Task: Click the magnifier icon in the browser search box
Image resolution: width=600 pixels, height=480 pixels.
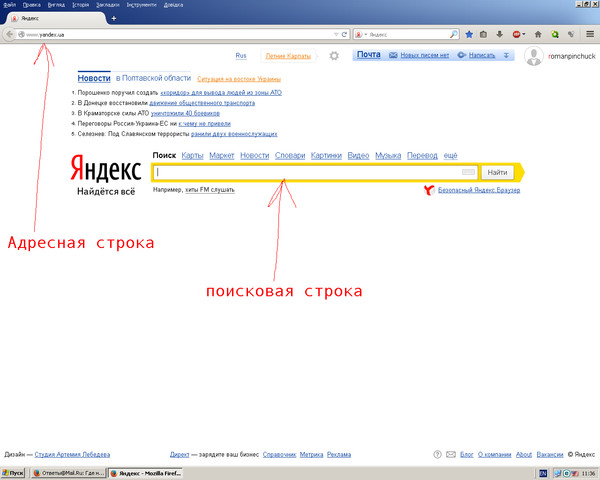Action: tap(453, 34)
